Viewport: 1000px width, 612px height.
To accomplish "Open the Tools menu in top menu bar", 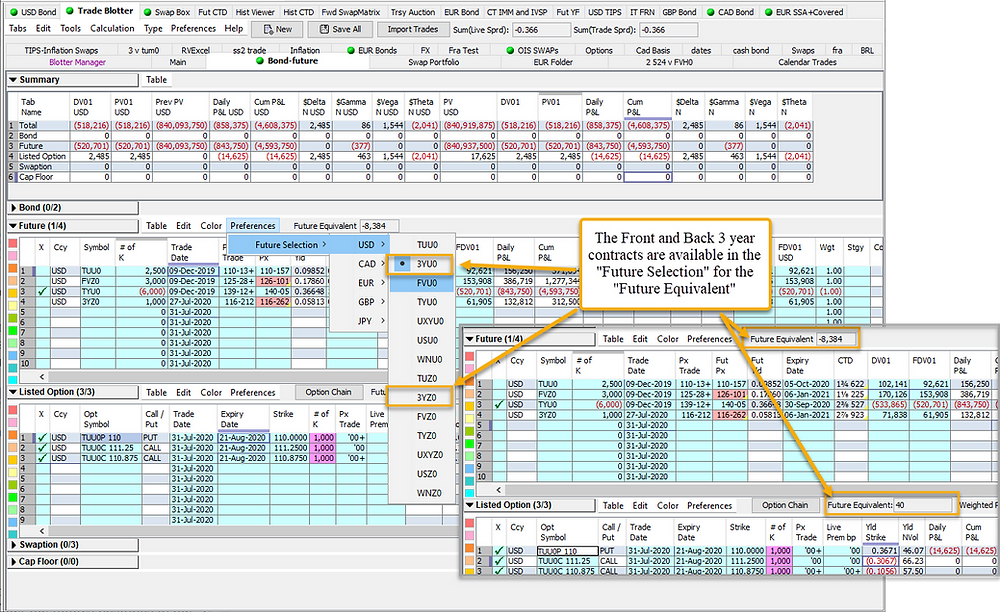I will (70, 29).
